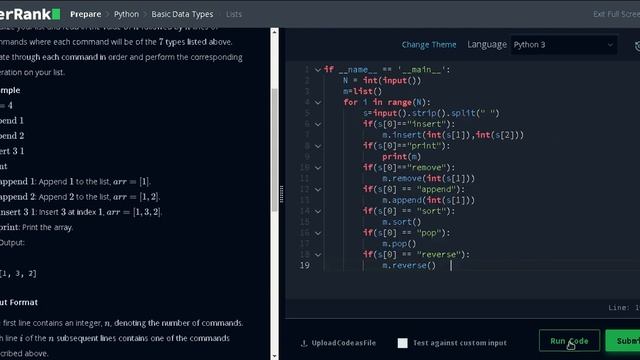Click the 'N = int(input())' line
This screenshot has height=360, width=640.
[382, 80]
